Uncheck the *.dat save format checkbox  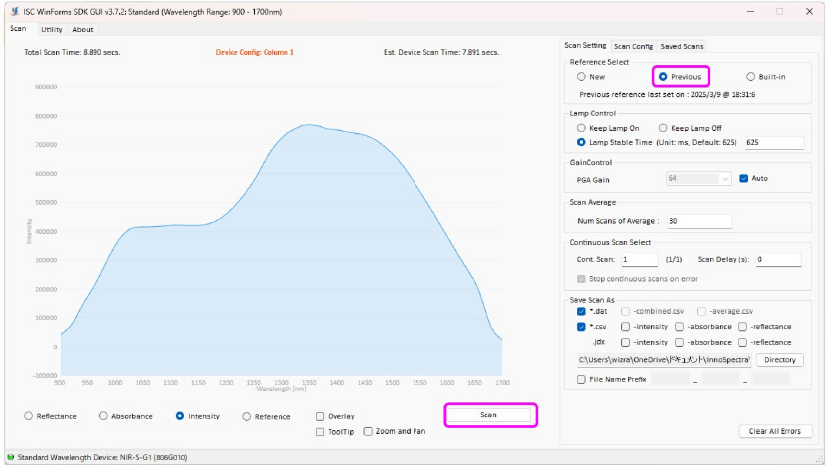pos(582,311)
